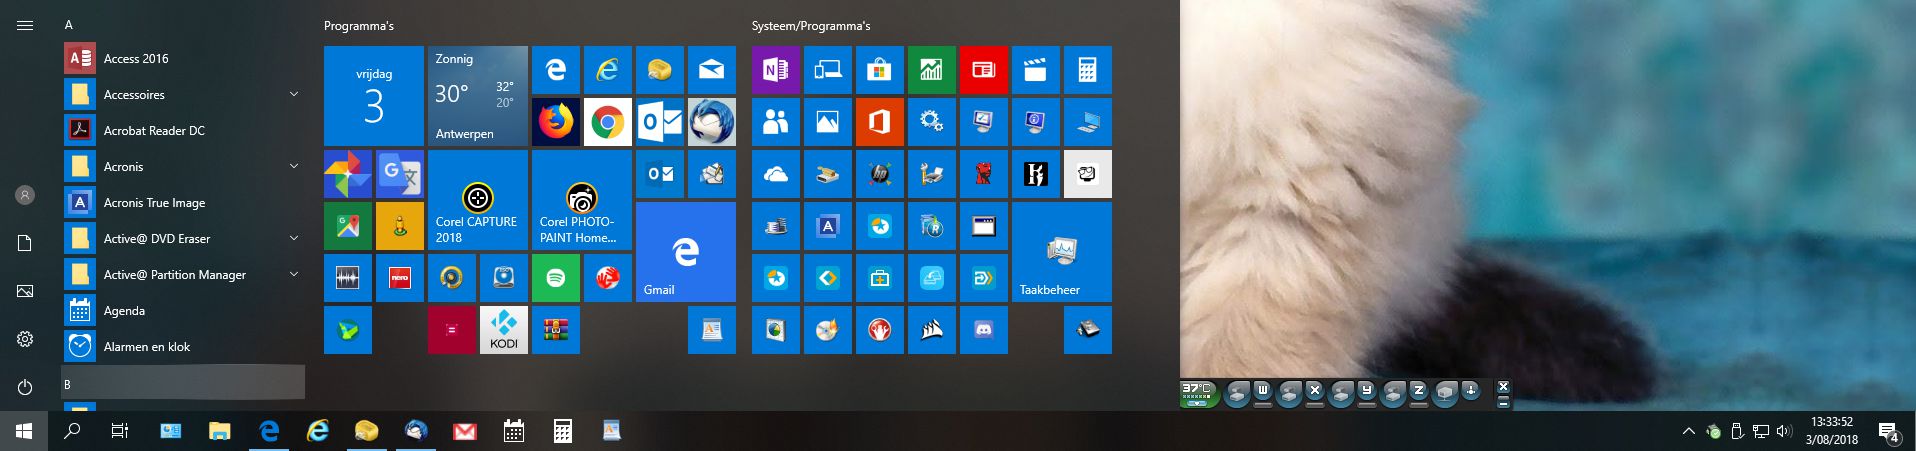Open the OneNote tile
The width and height of the screenshot is (1916, 451).
pyautogui.click(x=776, y=70)
